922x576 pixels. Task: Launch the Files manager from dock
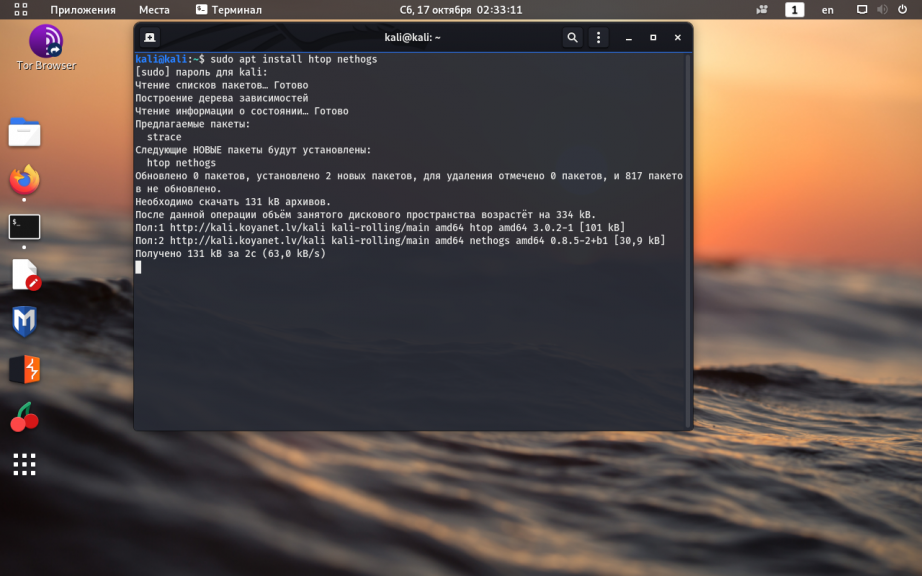tap(24, 132)
